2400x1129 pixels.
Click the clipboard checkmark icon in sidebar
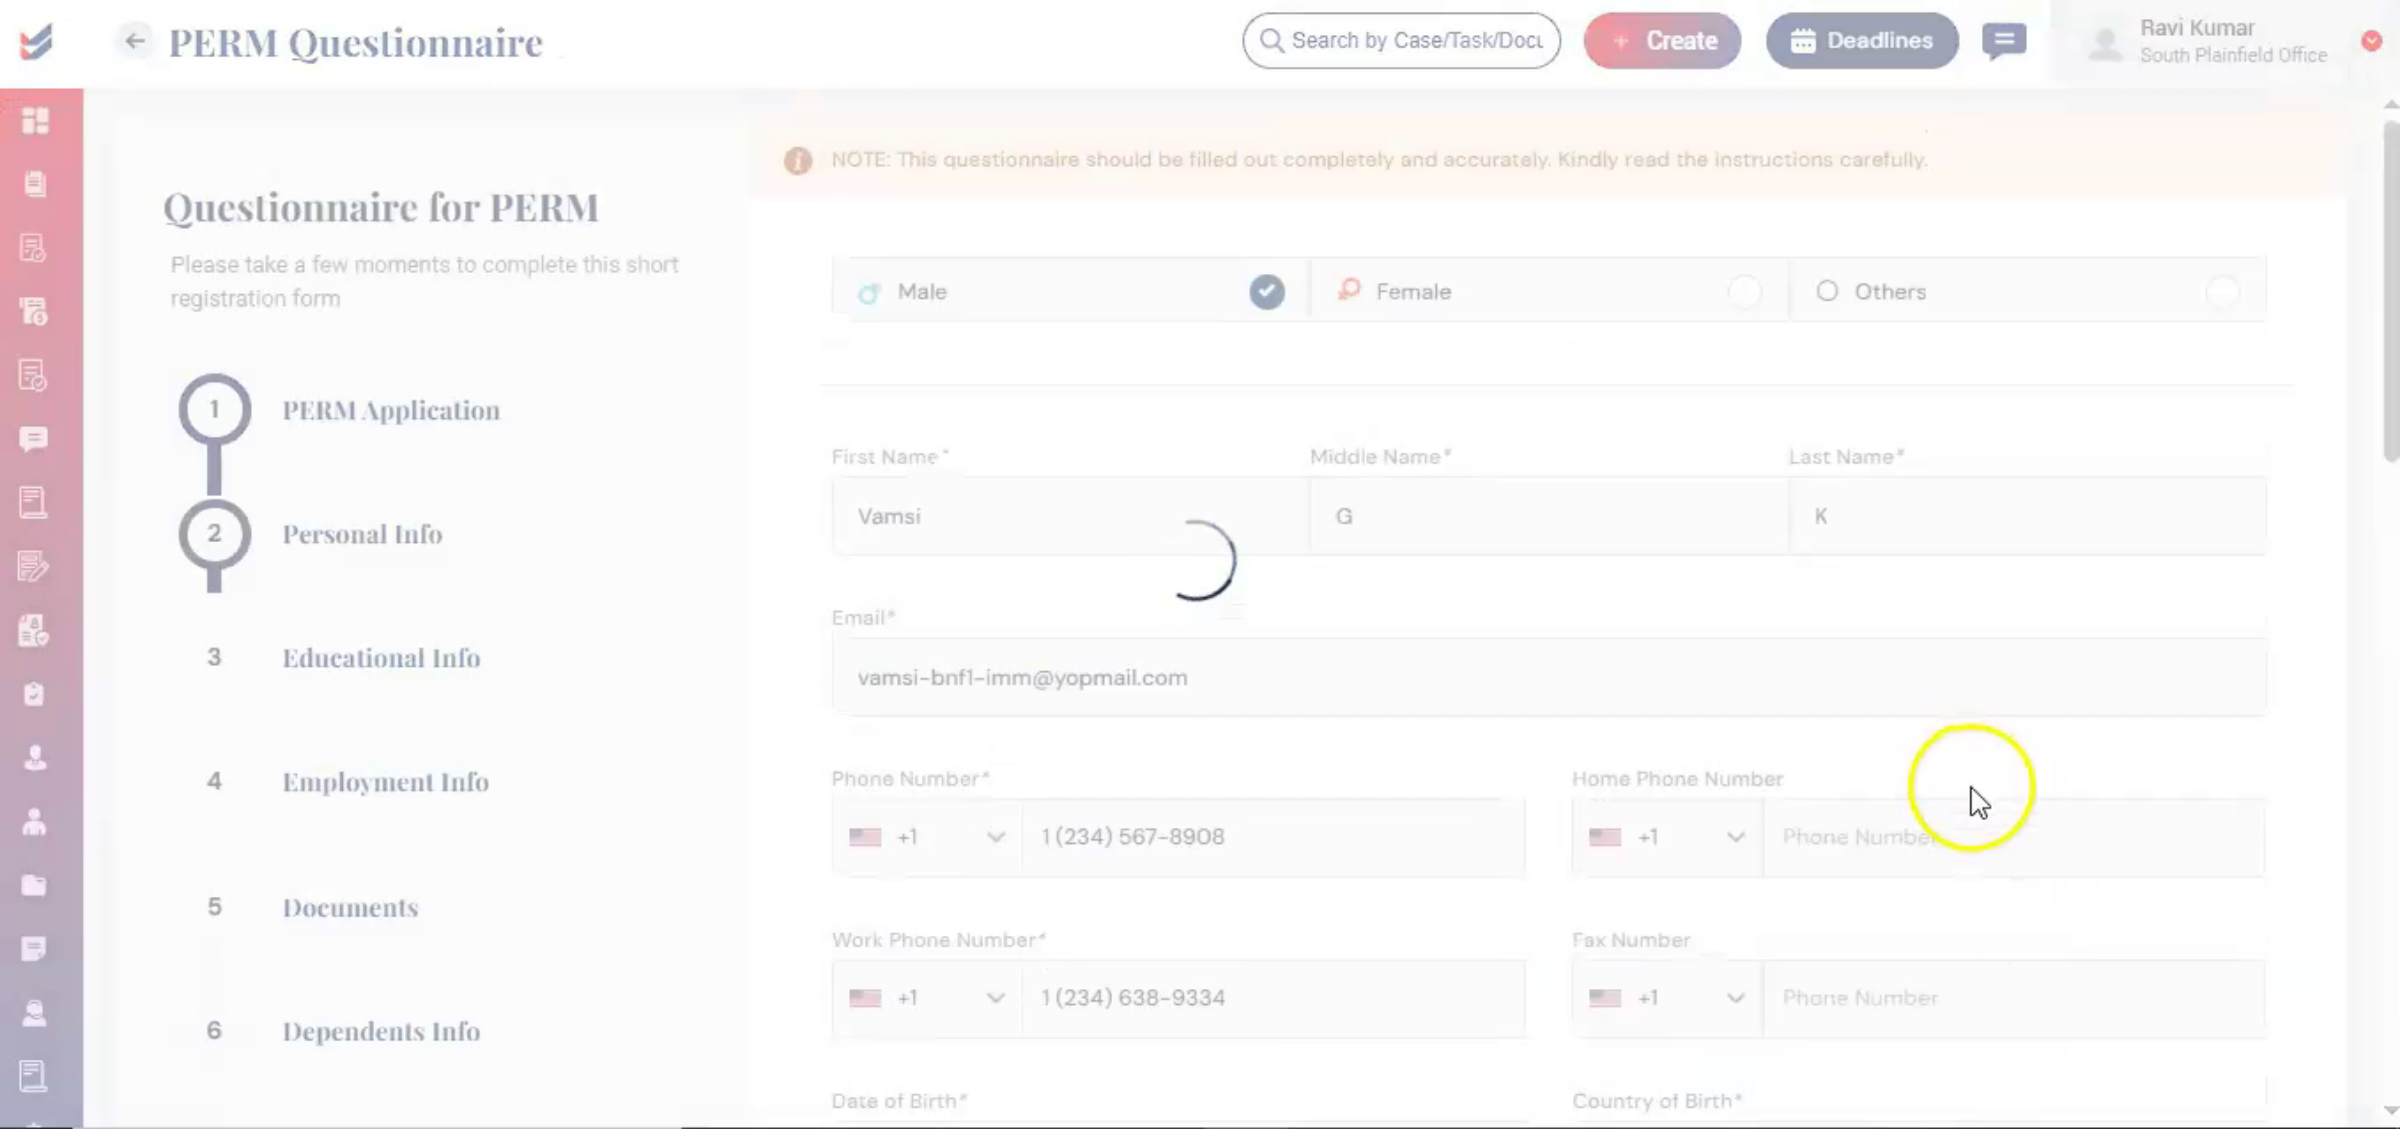point(34,694)
